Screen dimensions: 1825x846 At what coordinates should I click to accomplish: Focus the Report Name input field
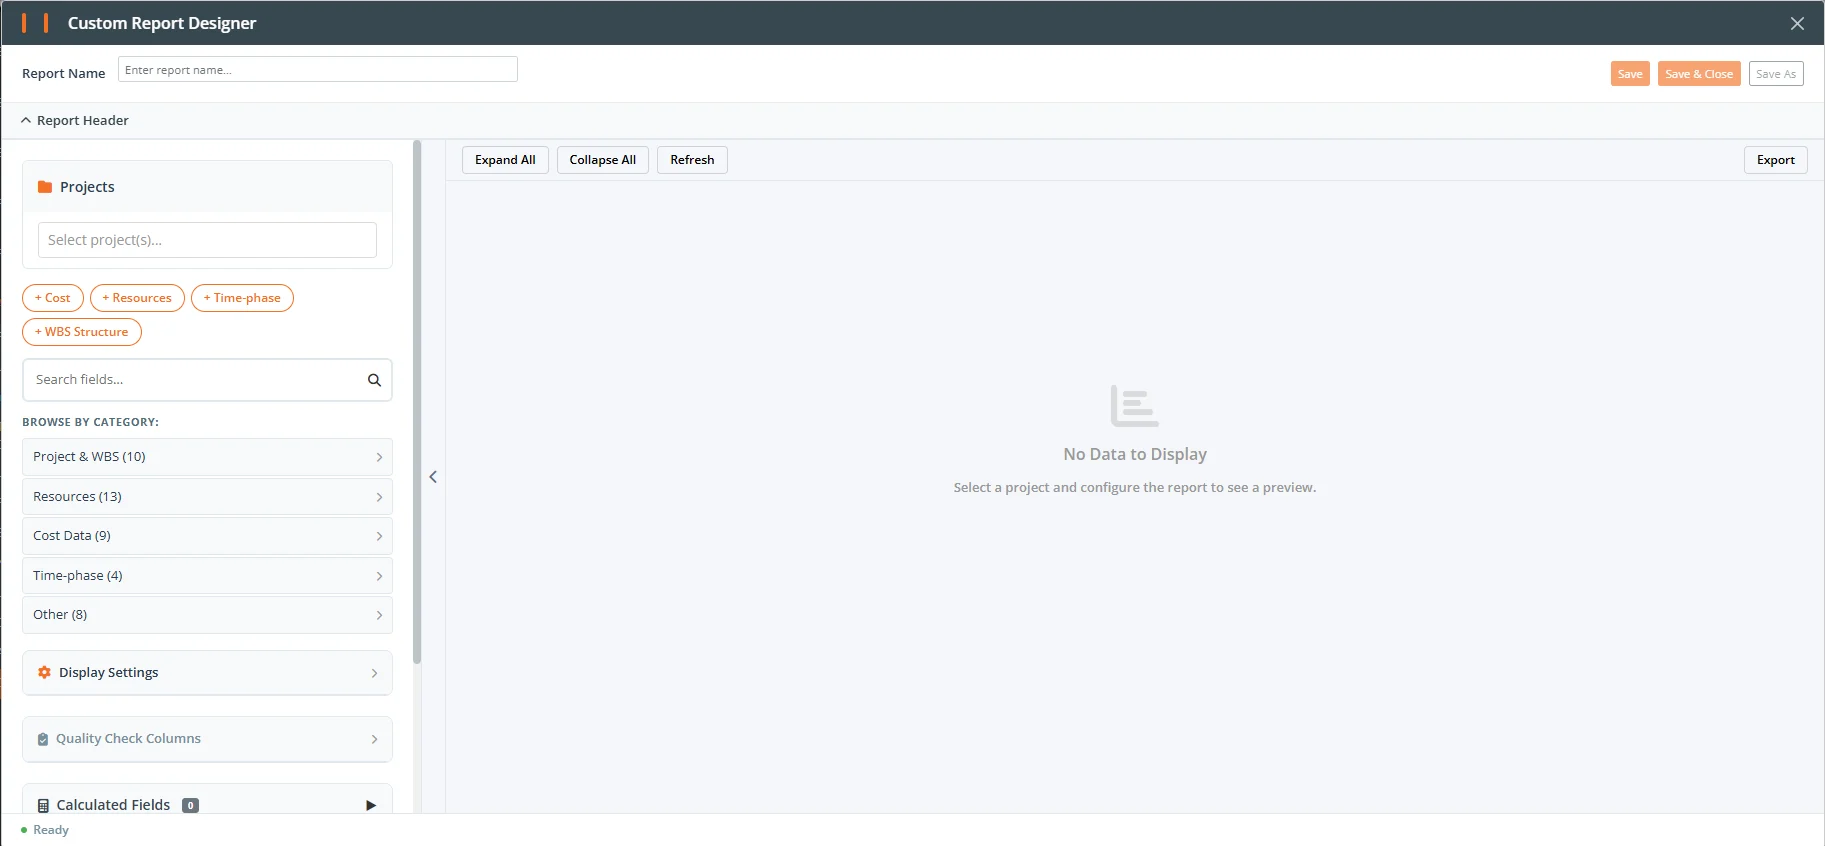(318, 70)
